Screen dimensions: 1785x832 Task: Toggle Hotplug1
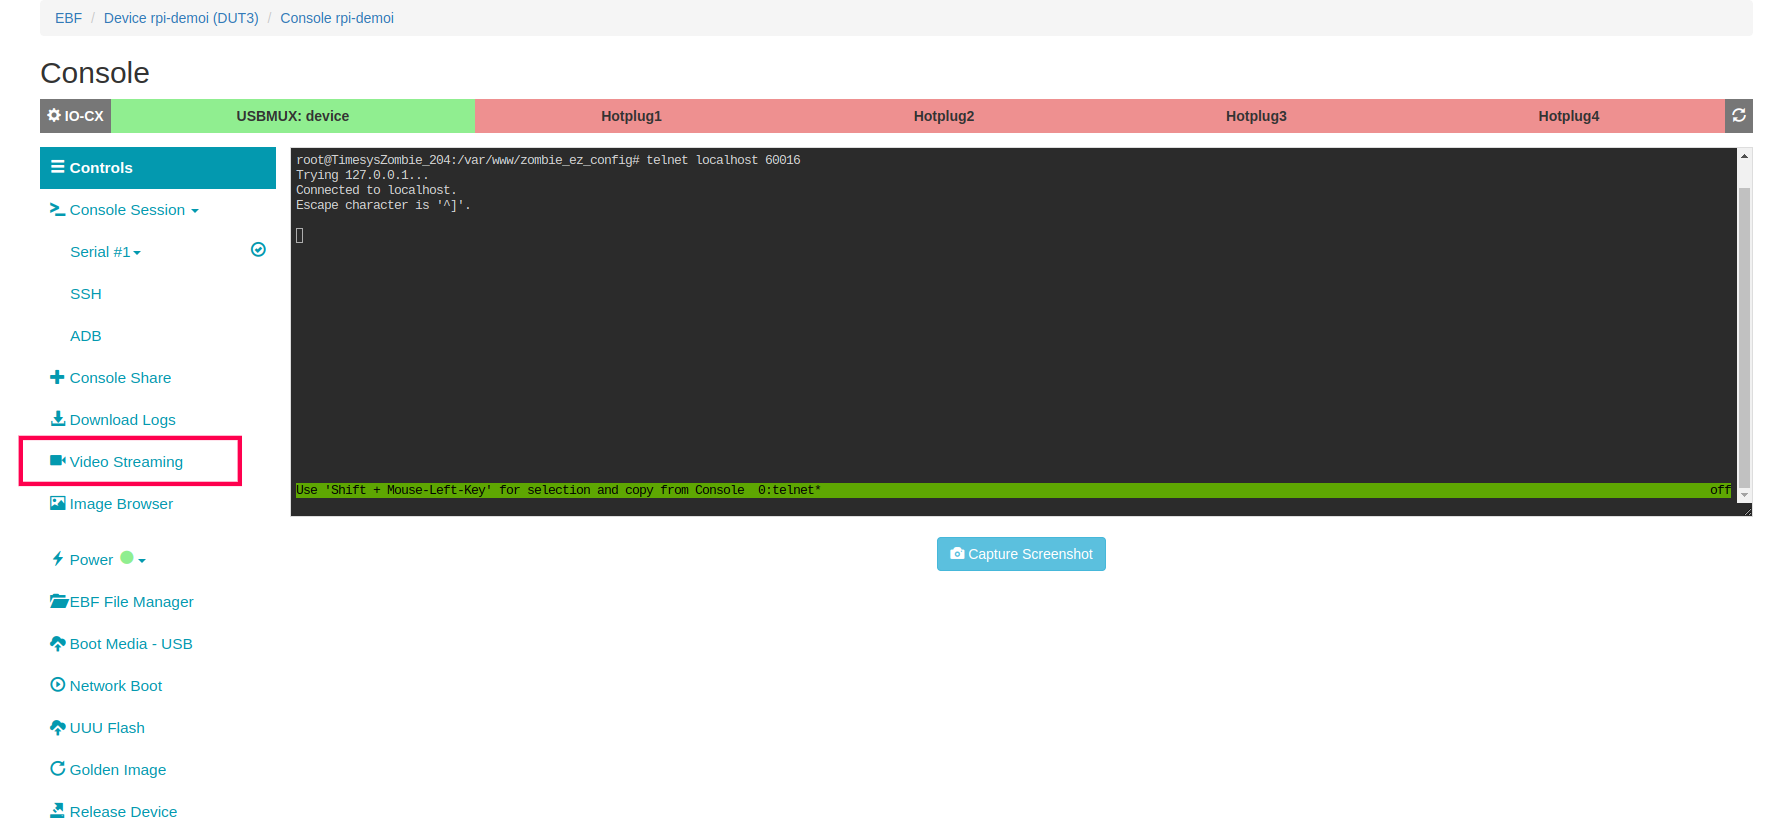click(x=631, y=116)
